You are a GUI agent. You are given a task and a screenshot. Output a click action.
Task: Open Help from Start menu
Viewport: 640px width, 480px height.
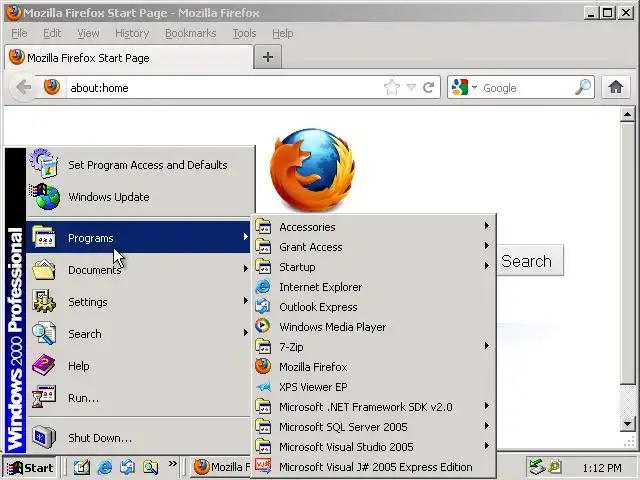pyautogui.click(x=139, y=366)
